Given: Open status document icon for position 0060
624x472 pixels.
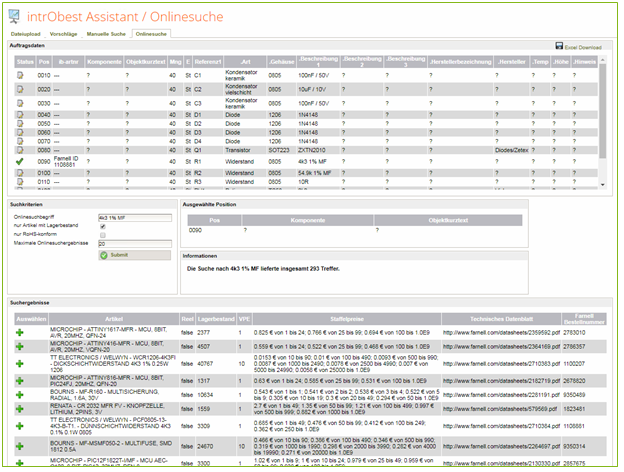Looking at the screenshot, I should pos(20,132).
